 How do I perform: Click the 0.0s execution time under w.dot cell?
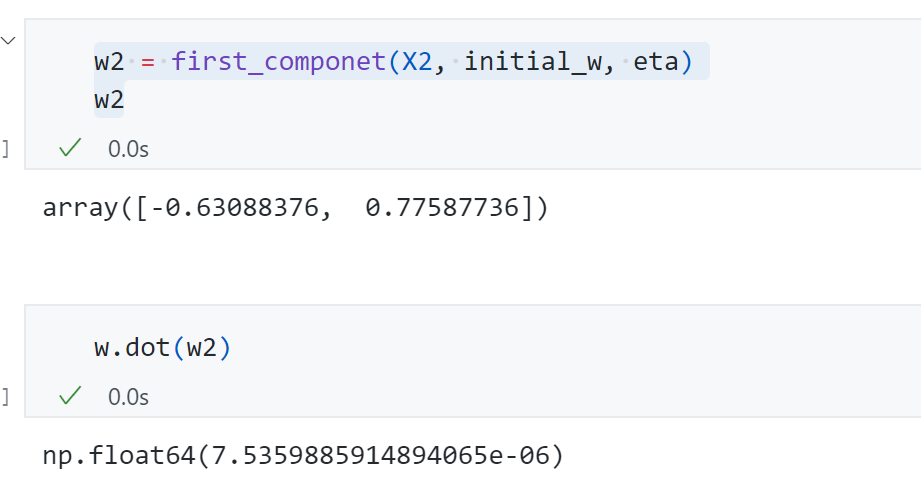click(x=128, y=397)
